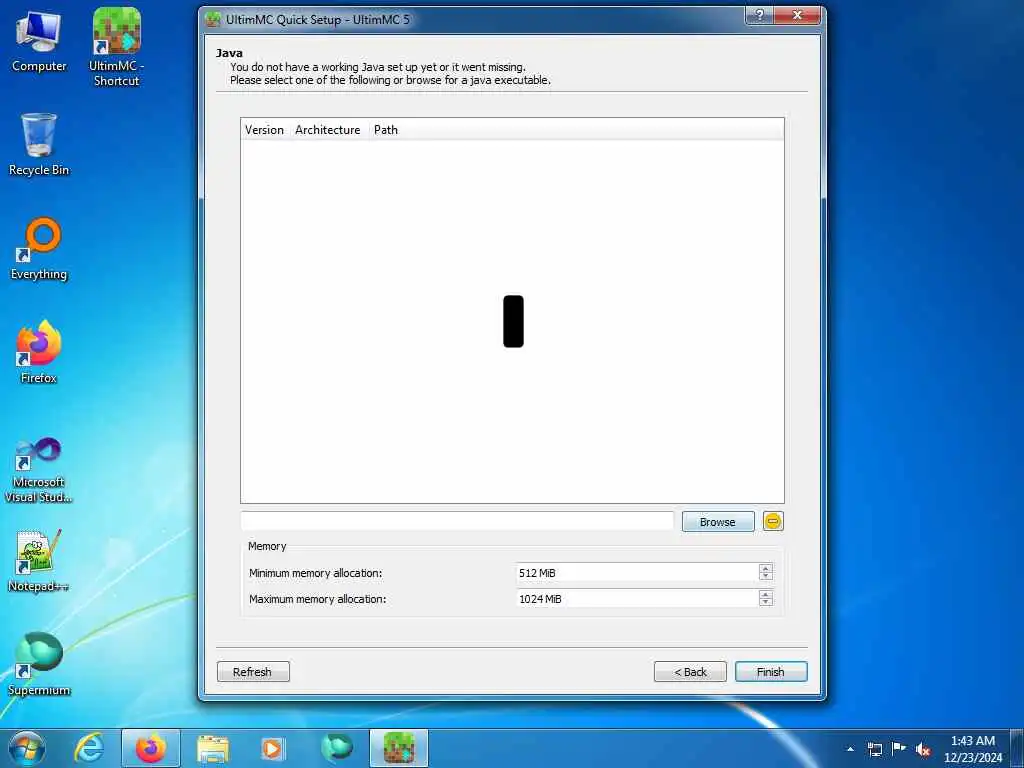
Task: Select the UltimMC Shortcut desktop icon
Action: (116, 47)
